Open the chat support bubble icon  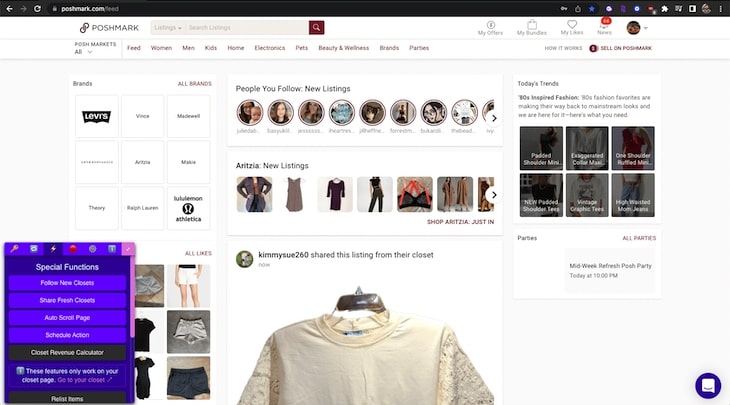(x=708, y=385)
